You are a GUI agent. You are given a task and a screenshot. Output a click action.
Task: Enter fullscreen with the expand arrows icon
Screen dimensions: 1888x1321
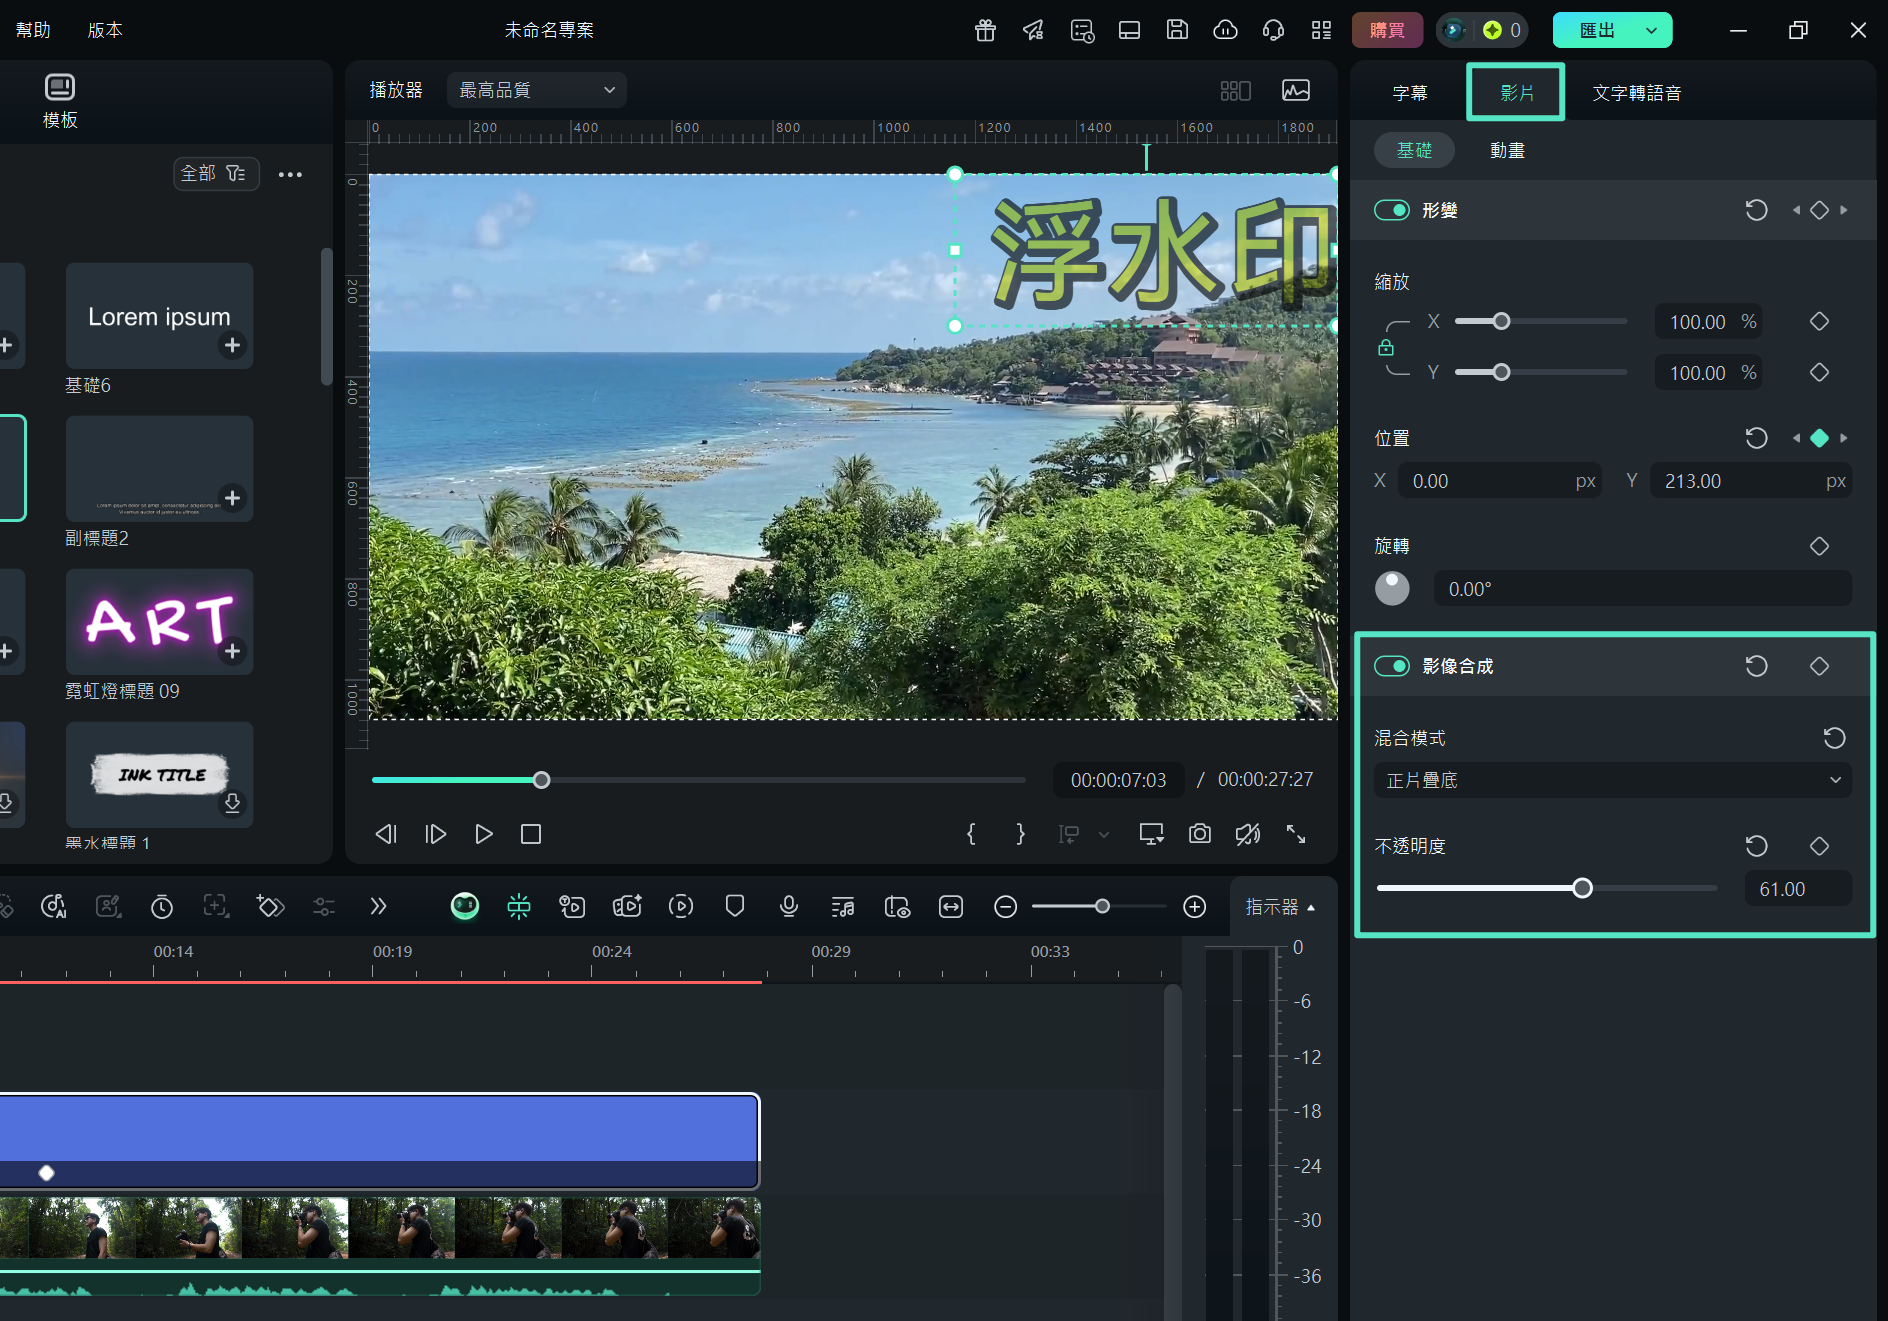click(x=1296, y=834)
